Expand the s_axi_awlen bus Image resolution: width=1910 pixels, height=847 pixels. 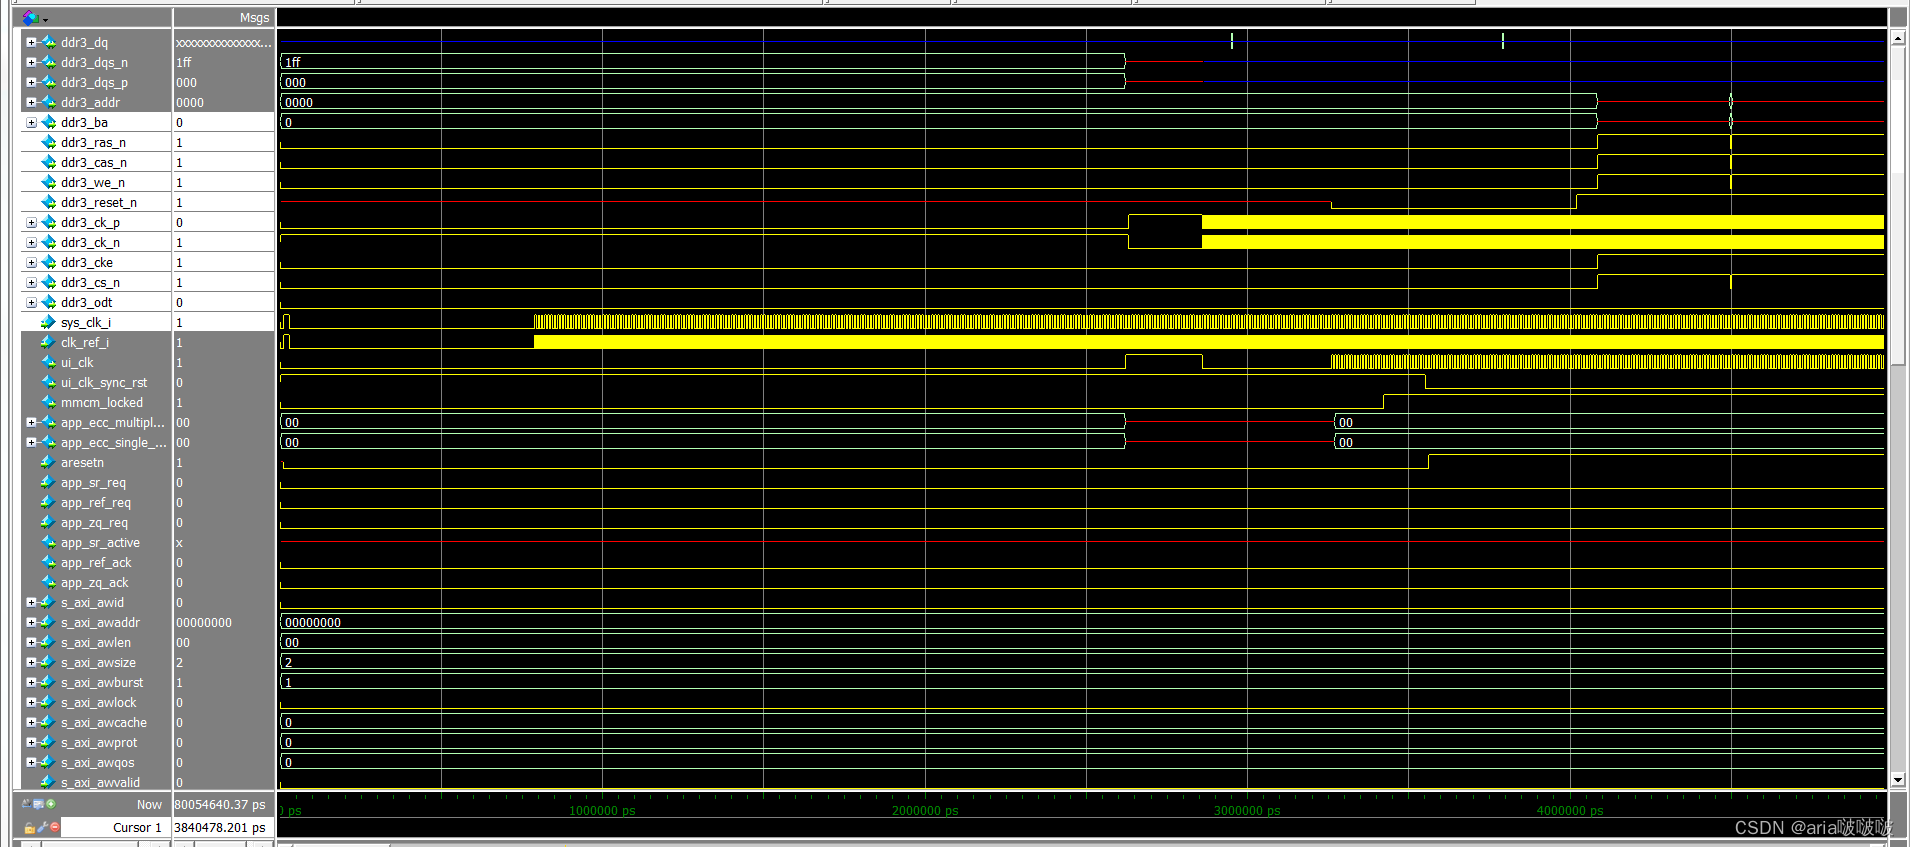pos(31,642)
